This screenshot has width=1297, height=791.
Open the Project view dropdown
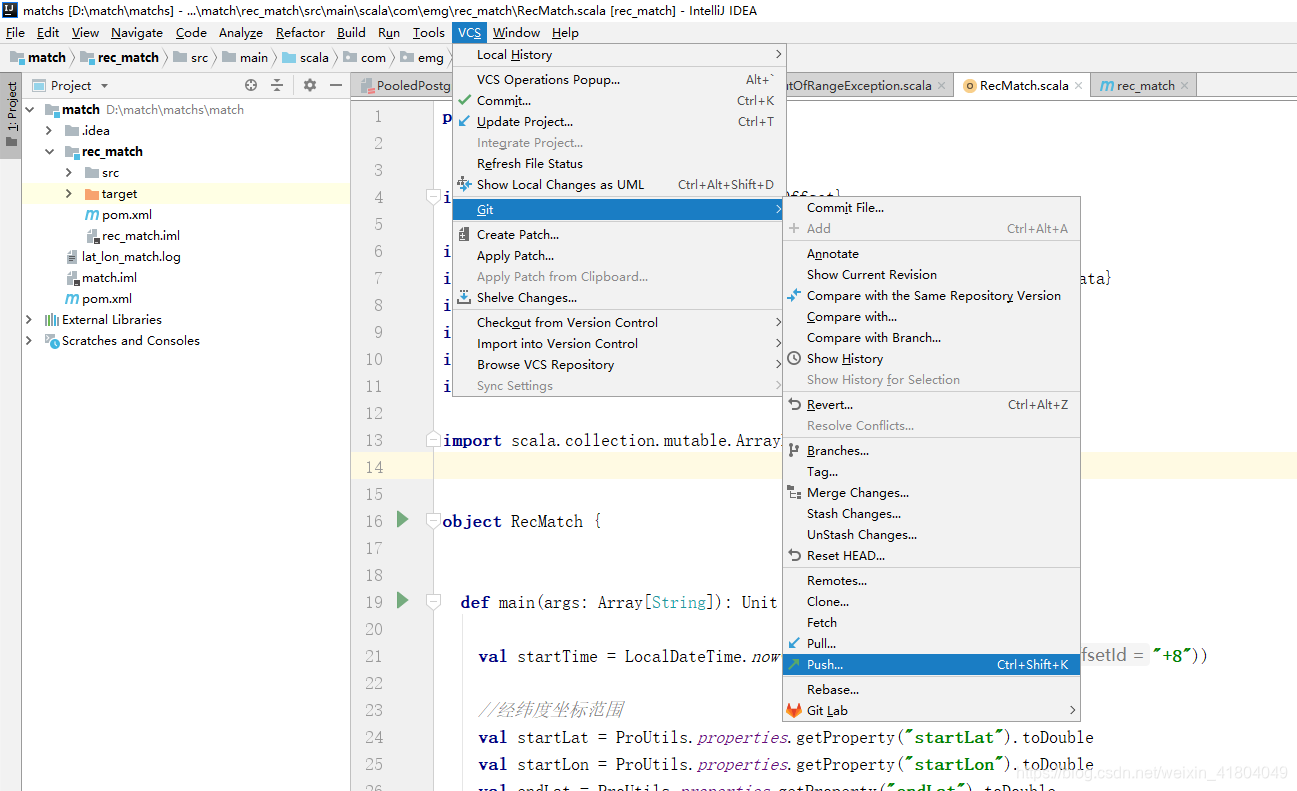(104, 86)
